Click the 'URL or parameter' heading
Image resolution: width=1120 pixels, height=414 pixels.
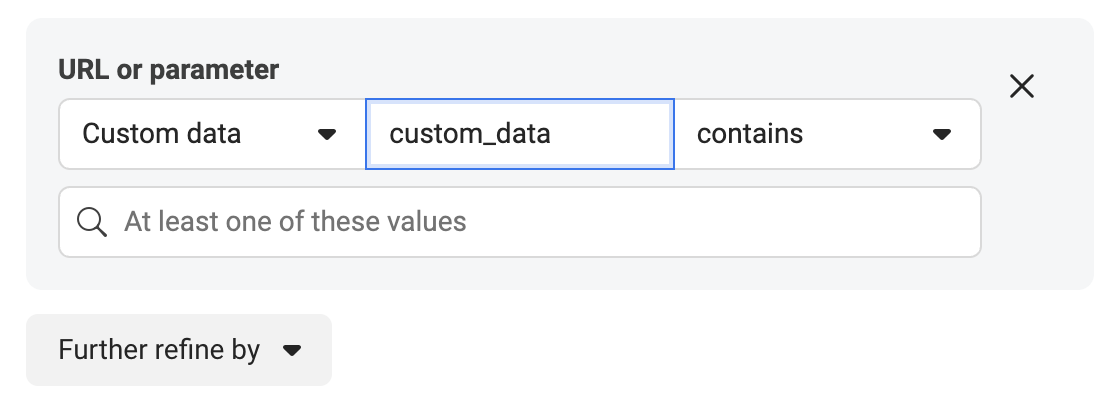tap(169, 70)
